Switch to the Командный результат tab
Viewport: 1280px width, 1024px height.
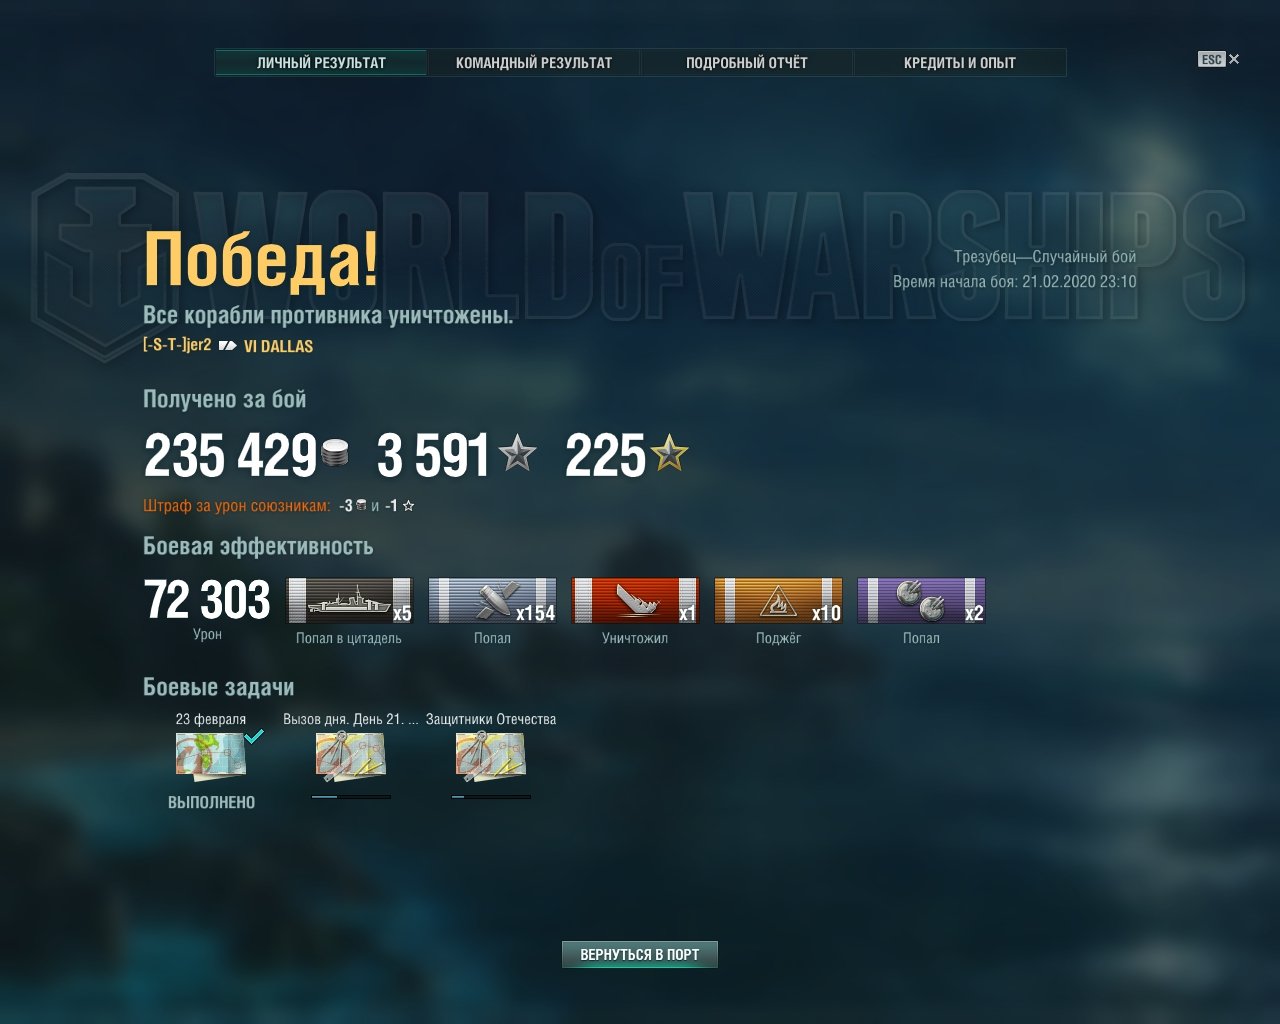[534, 62]
